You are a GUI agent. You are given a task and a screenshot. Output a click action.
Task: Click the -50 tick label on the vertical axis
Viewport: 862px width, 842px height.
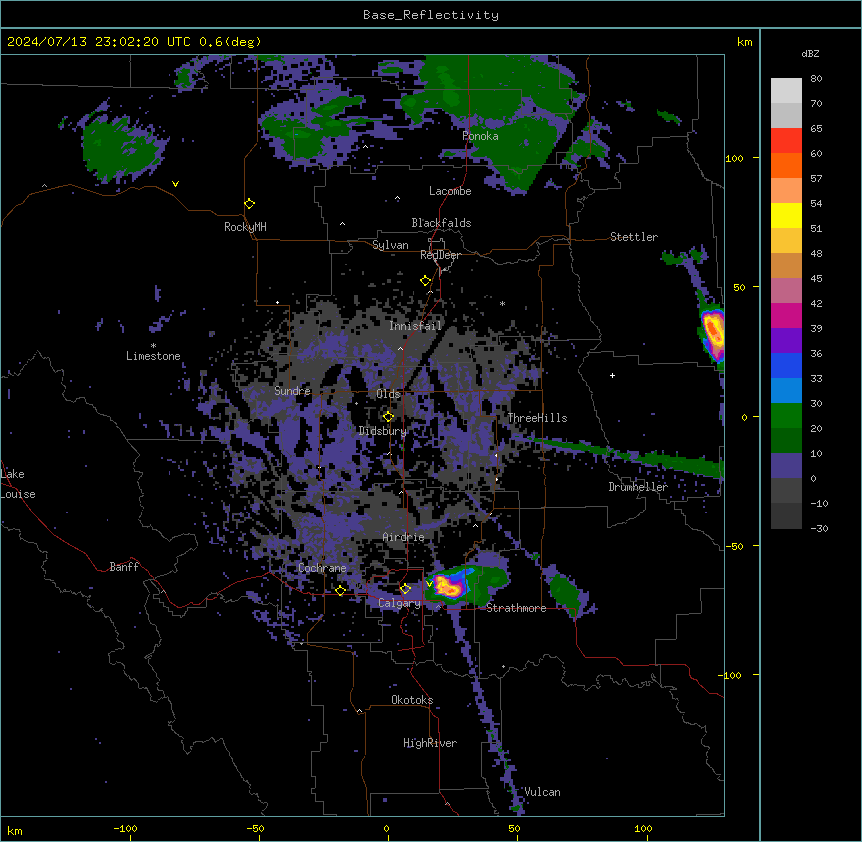734,546
